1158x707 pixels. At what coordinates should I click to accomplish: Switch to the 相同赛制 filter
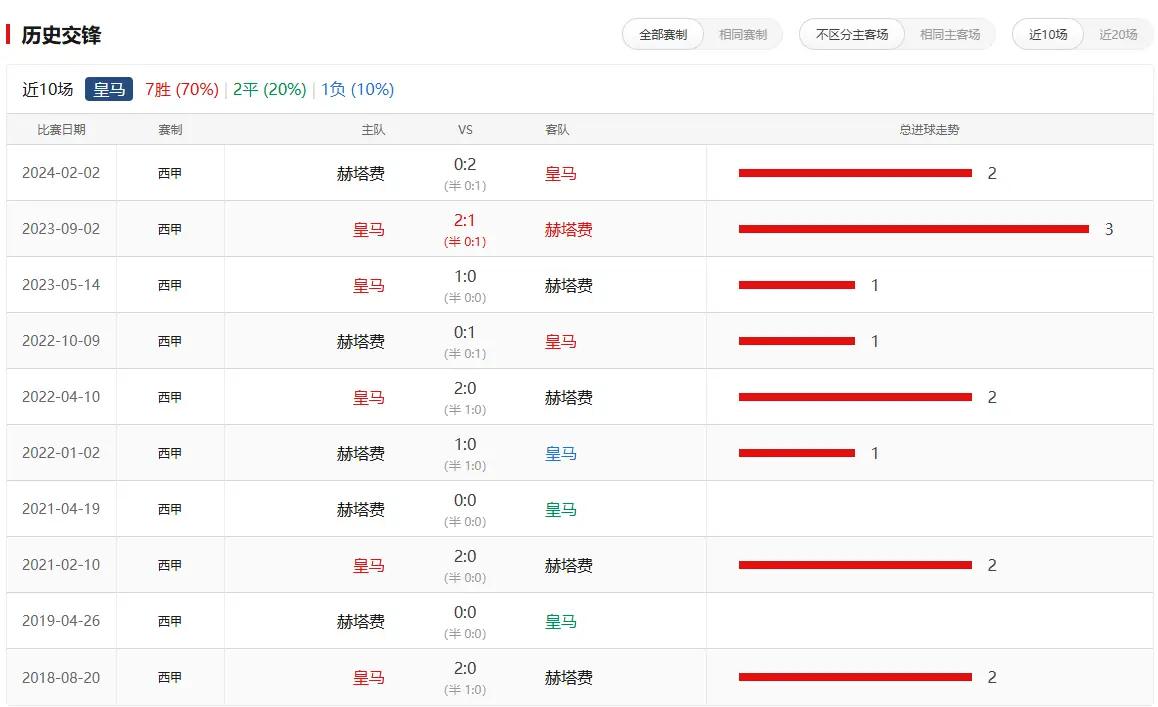(x=743, y=35)
